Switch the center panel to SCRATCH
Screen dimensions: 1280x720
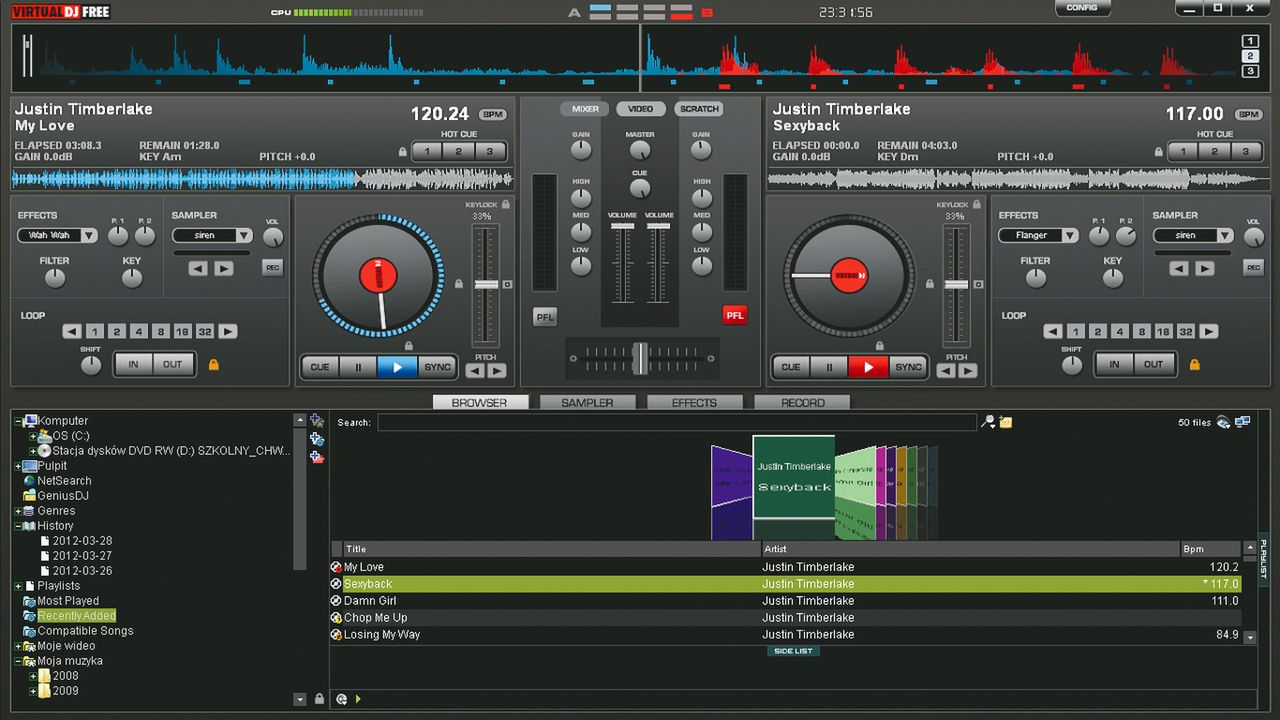[x=699, y=109]
